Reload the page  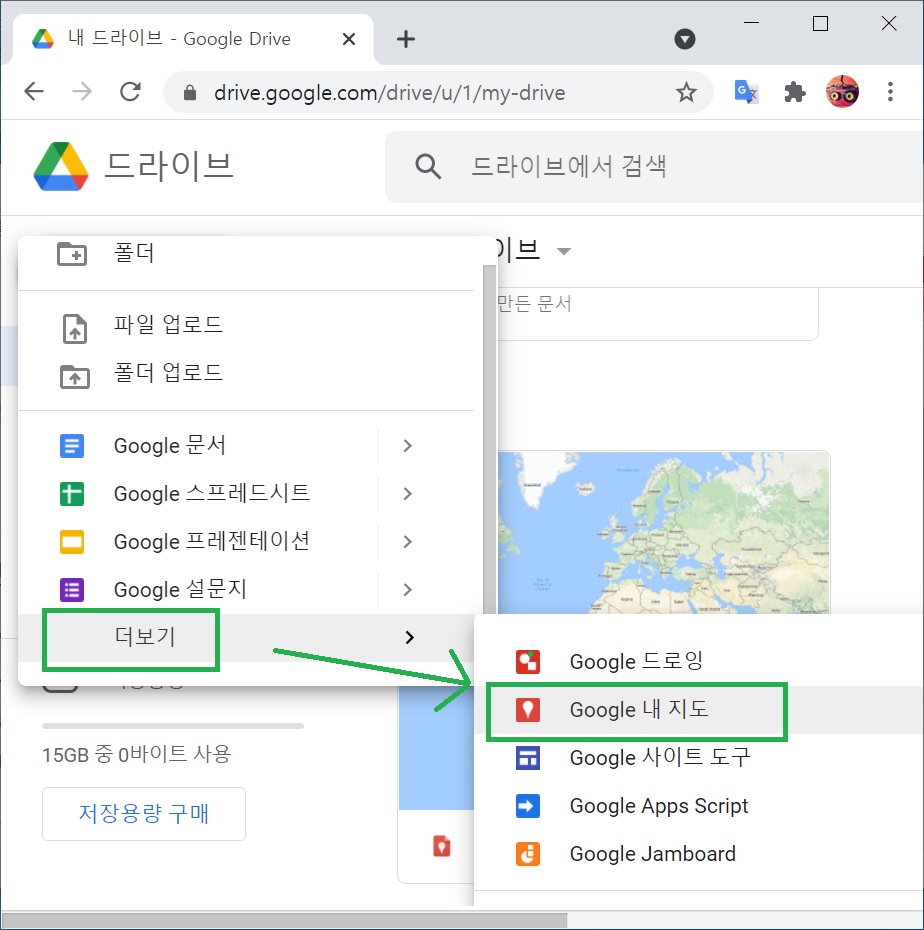(130, 92)
